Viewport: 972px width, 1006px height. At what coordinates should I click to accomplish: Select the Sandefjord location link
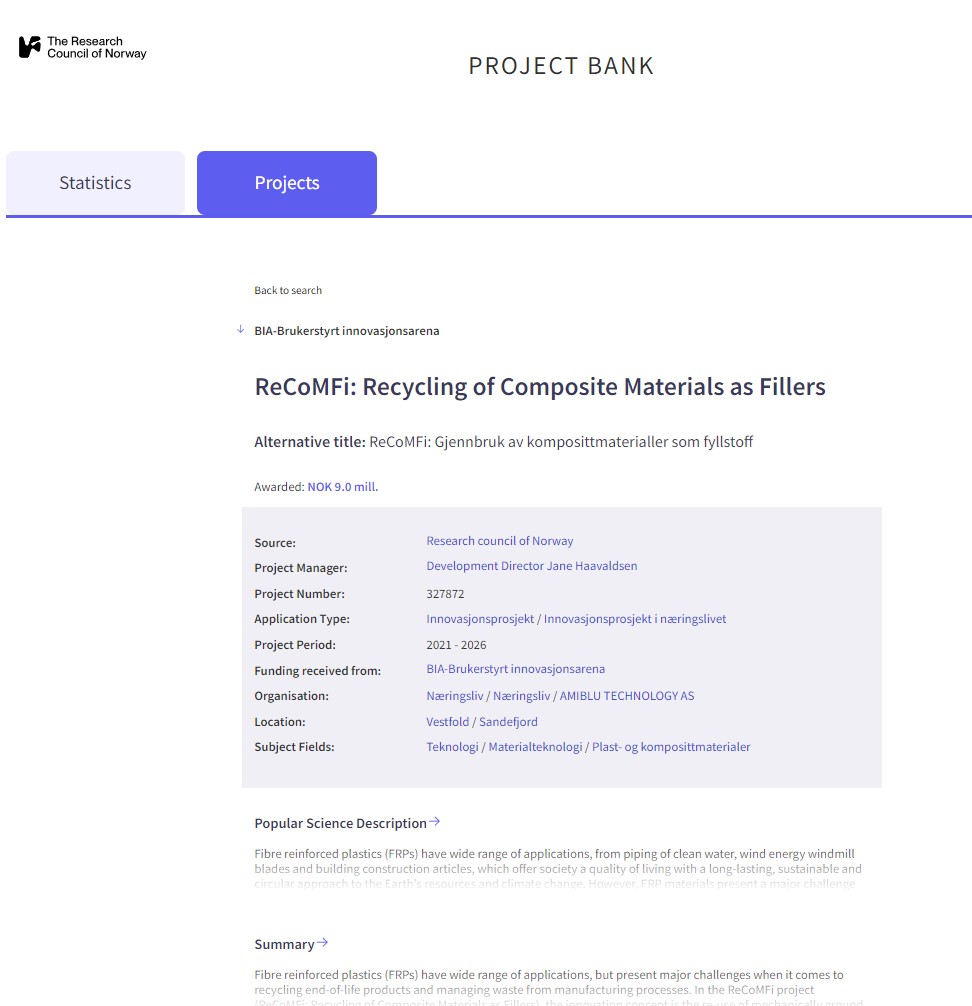point(508,722)
